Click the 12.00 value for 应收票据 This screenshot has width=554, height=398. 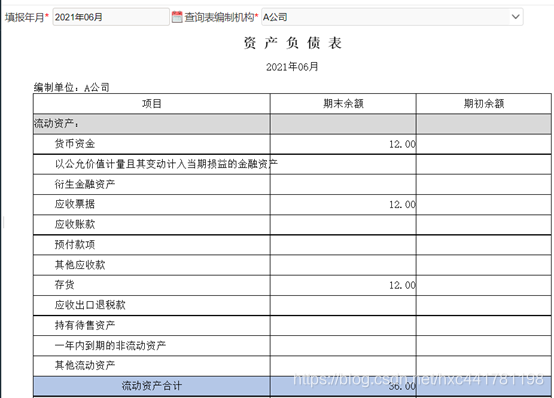click(x=402, y=205)
